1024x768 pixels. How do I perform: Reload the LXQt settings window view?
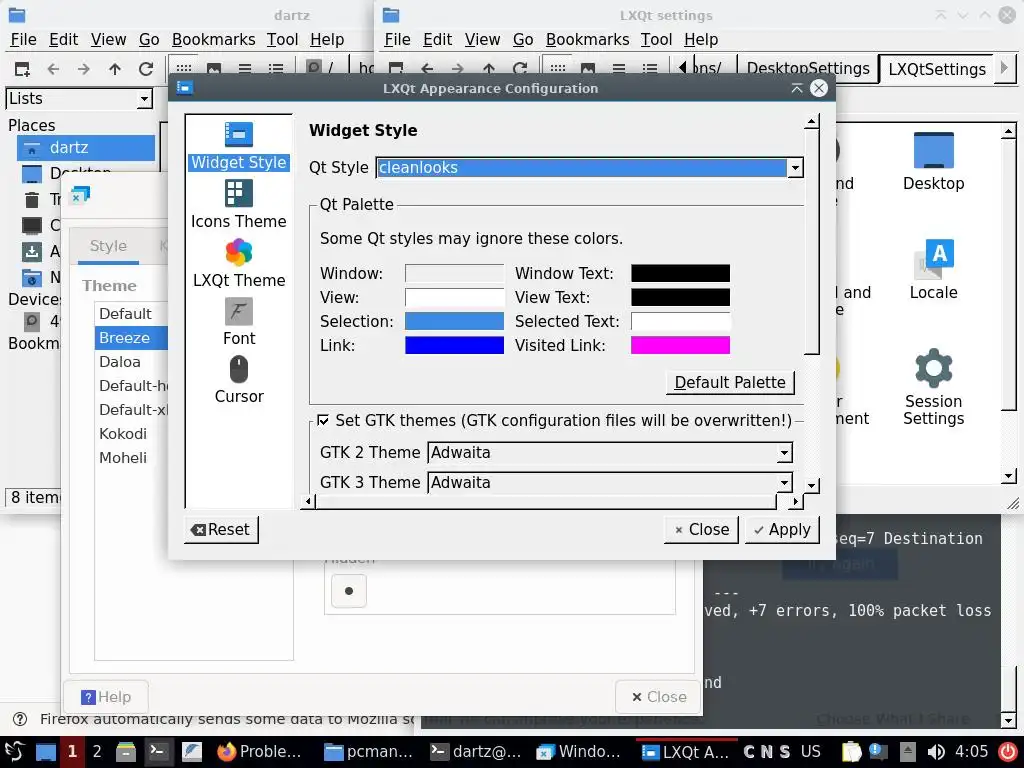click(x=520, y=69)
